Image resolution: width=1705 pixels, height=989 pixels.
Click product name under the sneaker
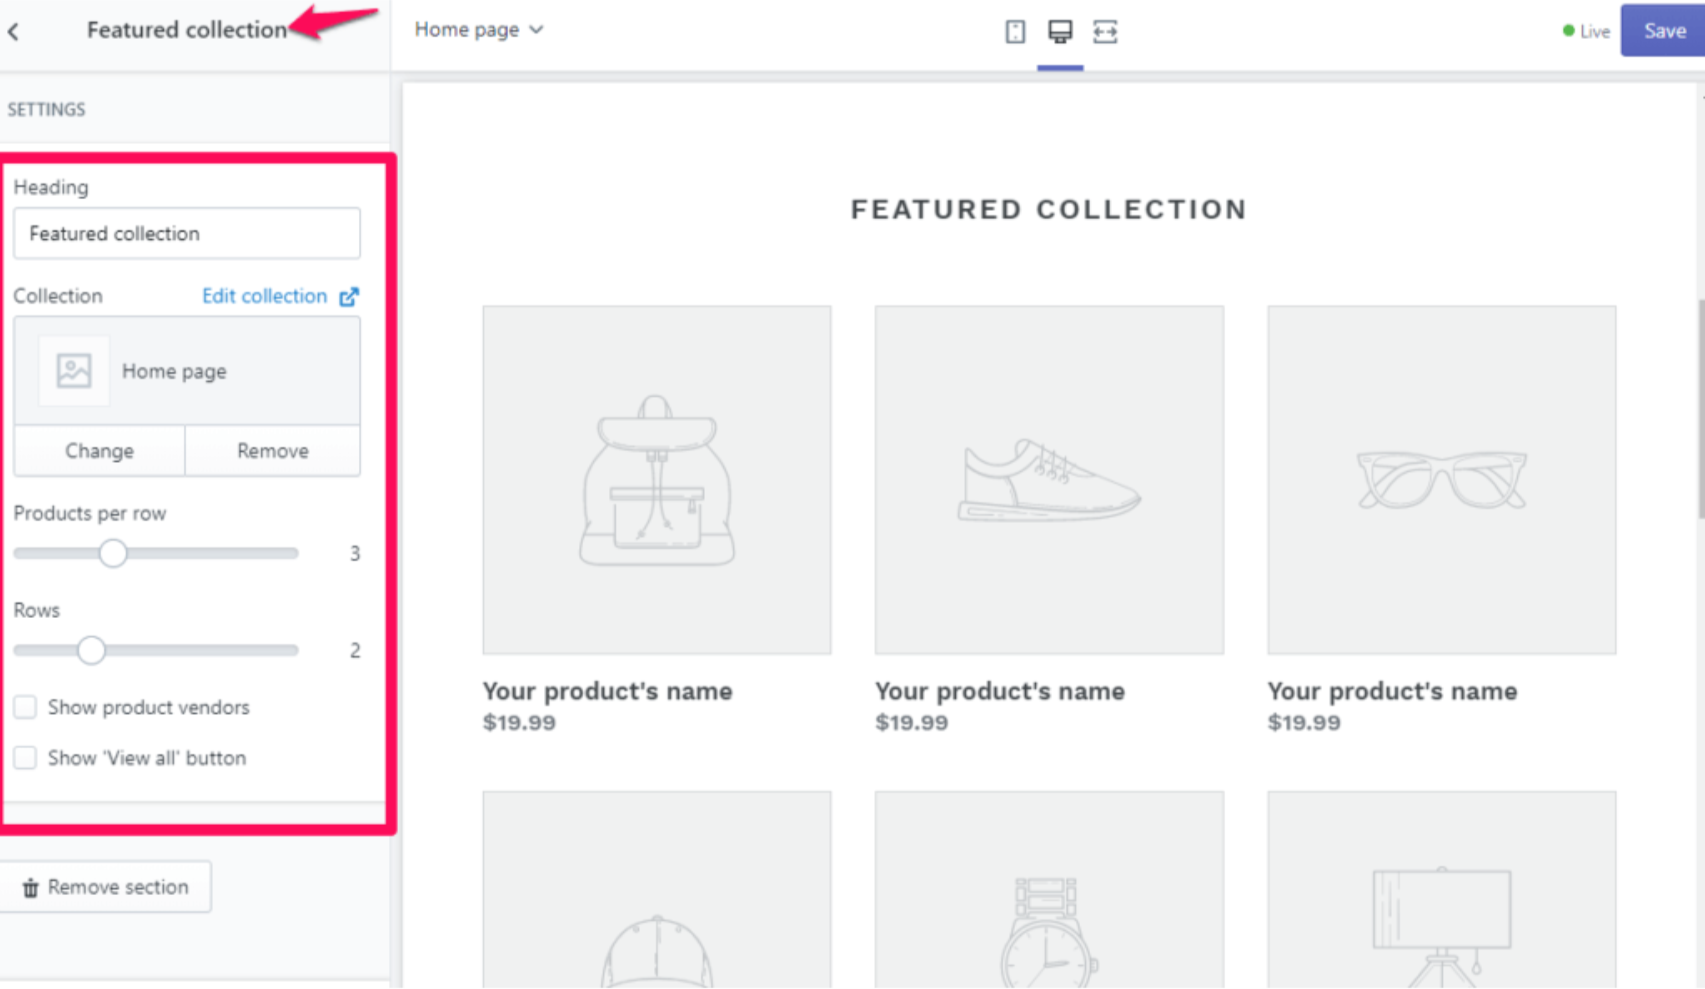(x=1000, y=691)
